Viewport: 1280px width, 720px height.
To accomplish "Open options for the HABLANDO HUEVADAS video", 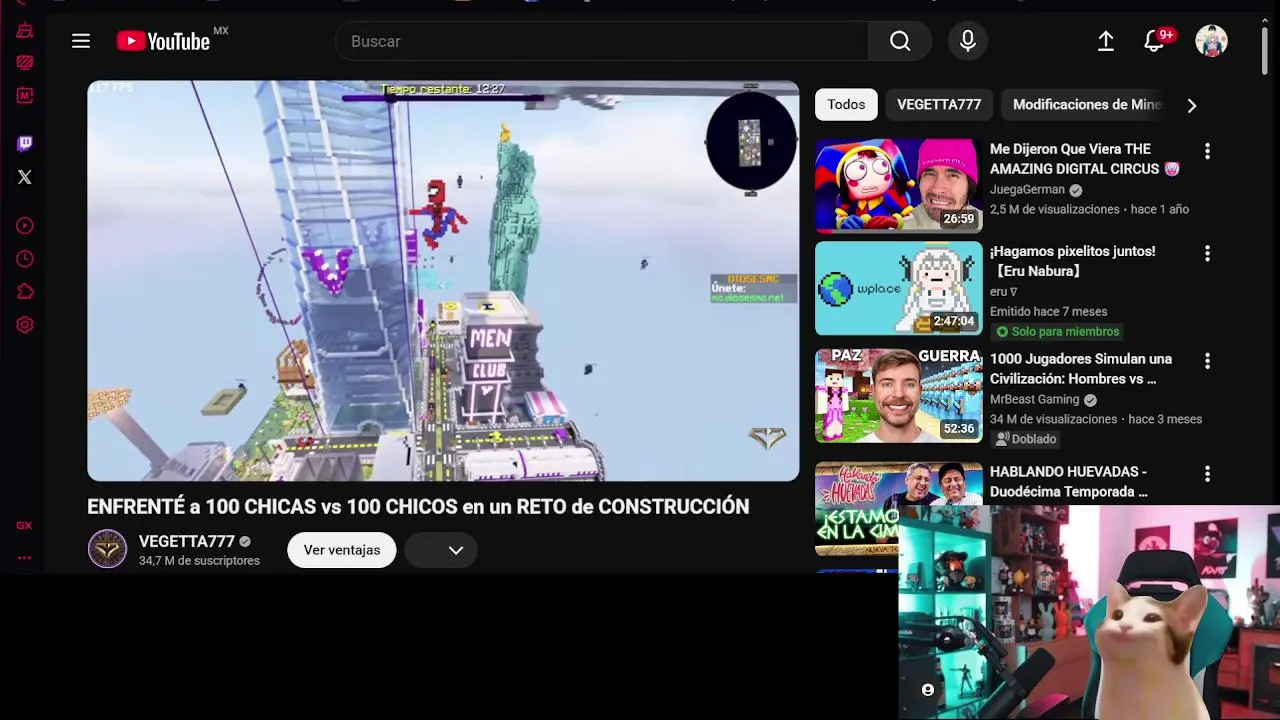I will point(1207,474).
